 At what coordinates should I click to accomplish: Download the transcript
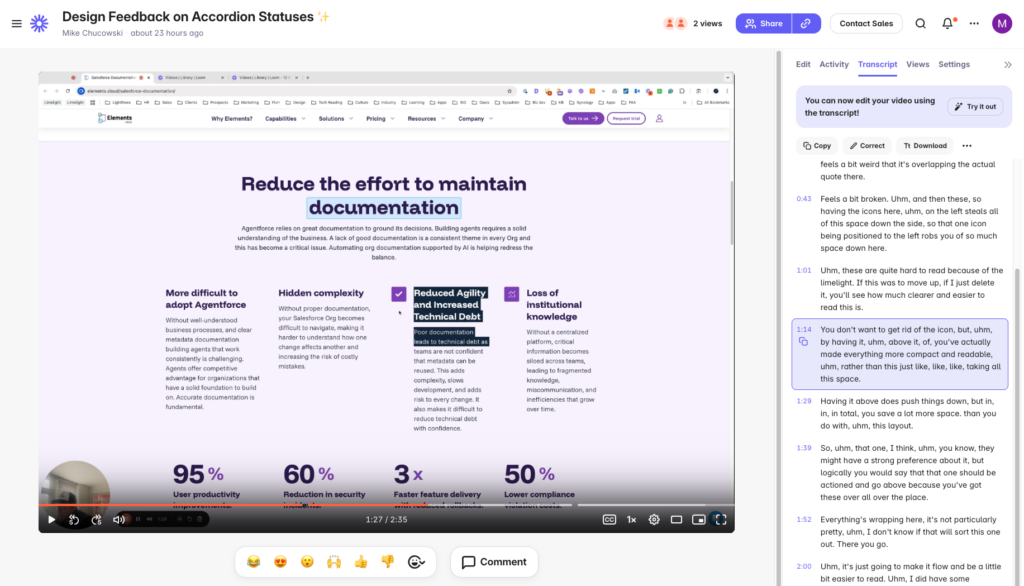pyautogui.click(x=924, y=146)
